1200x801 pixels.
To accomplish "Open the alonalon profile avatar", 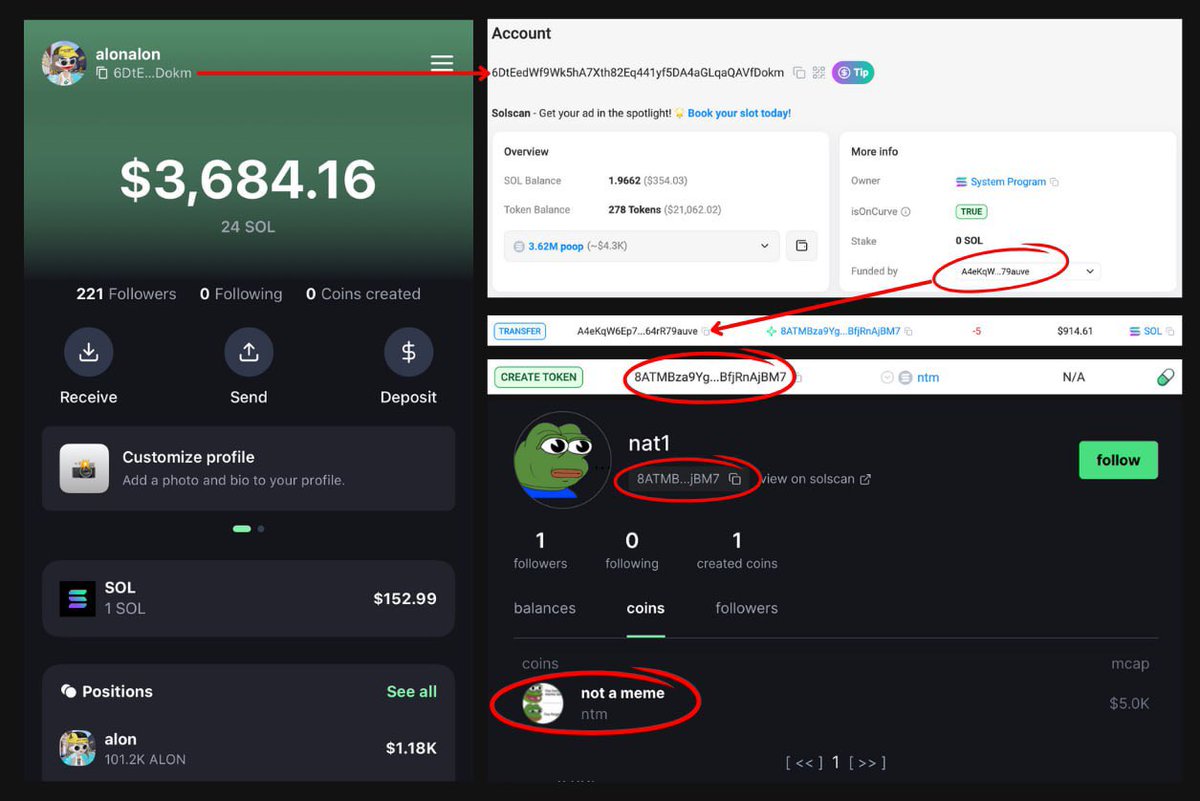I will 64,63.
